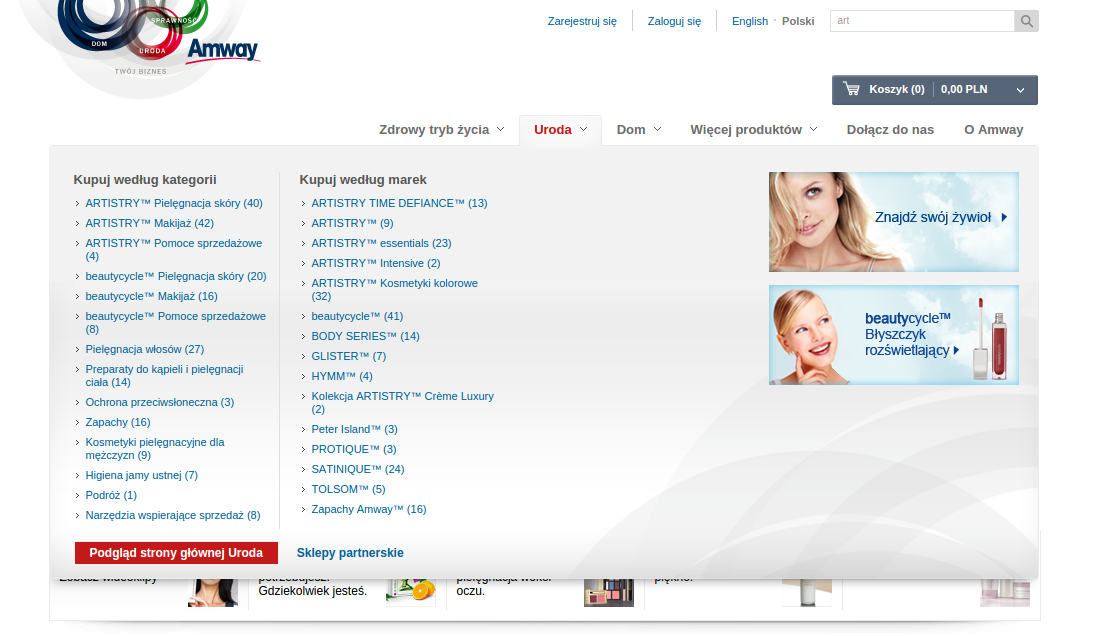Open ARTISTRY (9) brand link

click(x=352, y=224)
